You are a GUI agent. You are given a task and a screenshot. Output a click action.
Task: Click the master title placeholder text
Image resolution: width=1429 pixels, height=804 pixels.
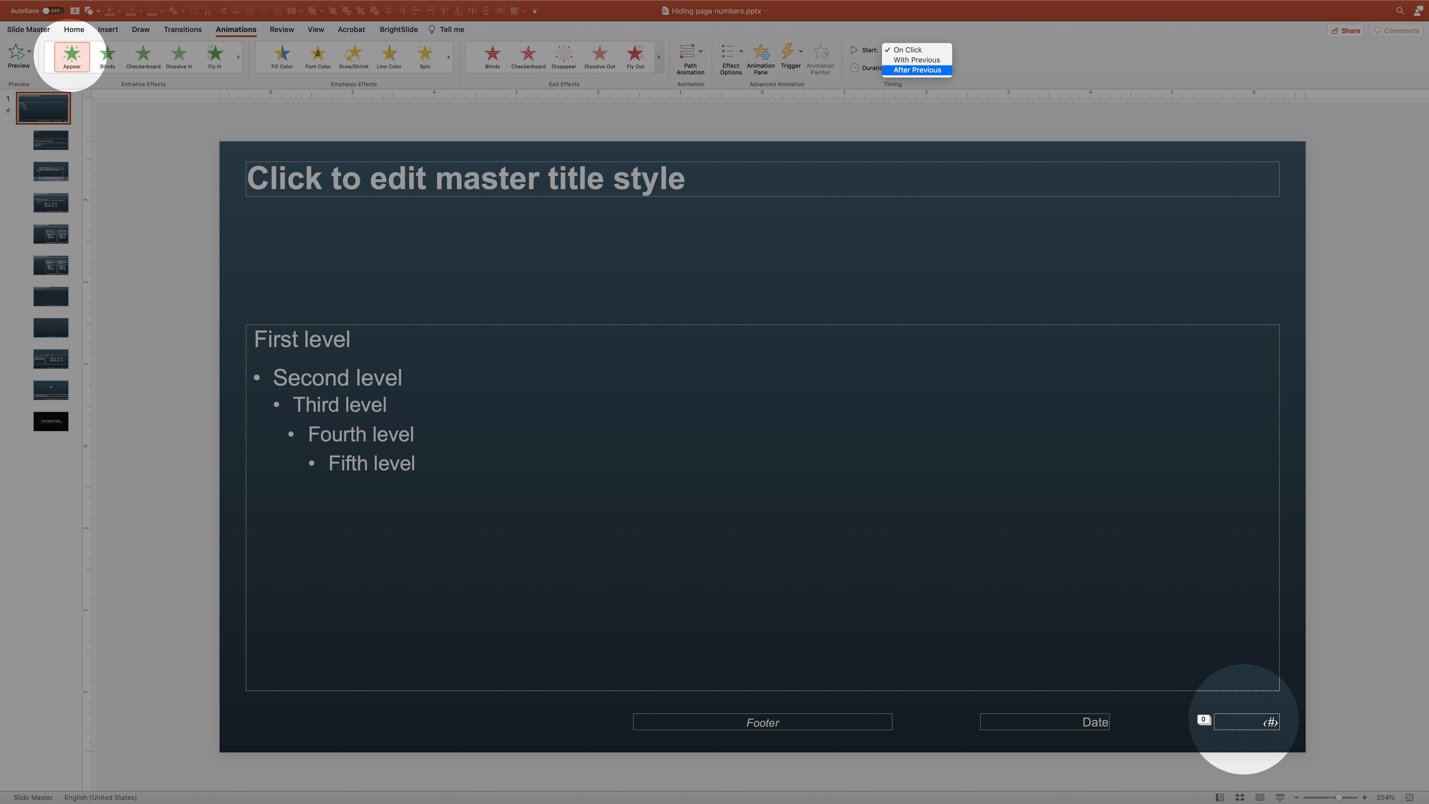466,179
